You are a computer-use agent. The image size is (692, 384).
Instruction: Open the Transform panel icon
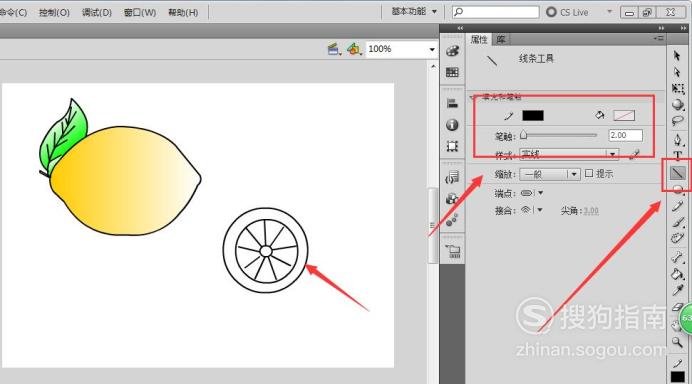tap(452, 146)
